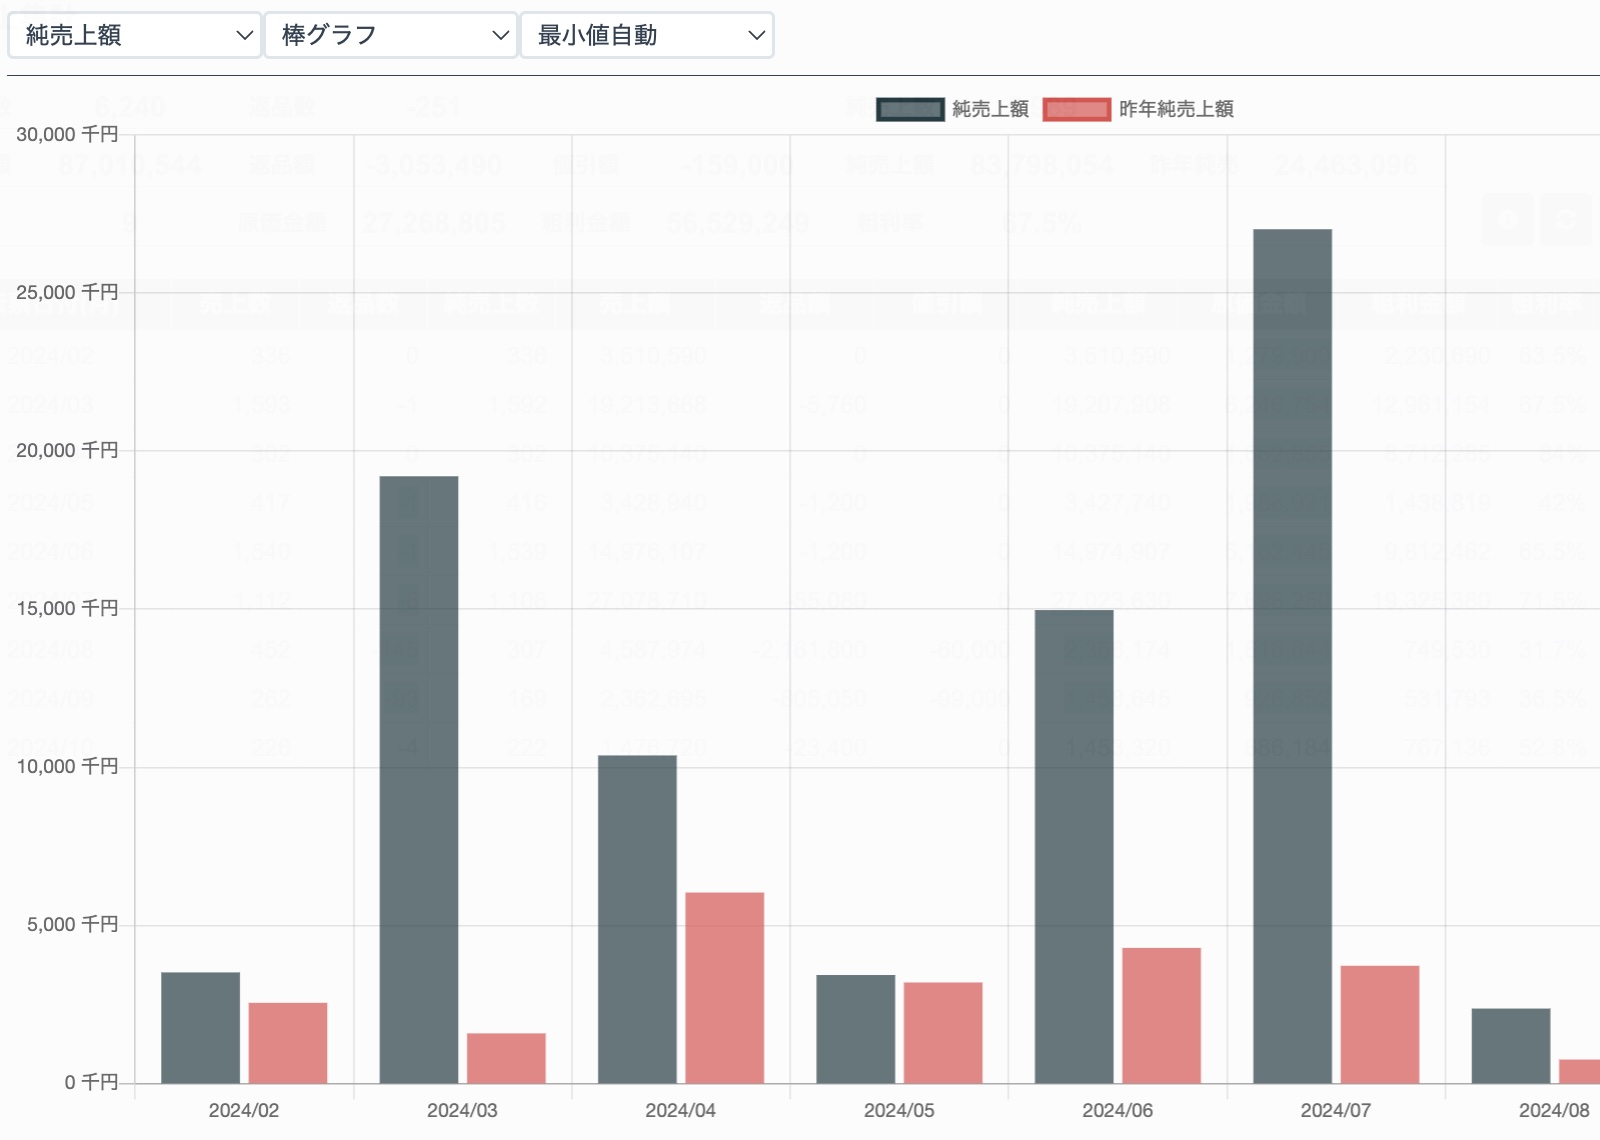Toggle the 純売上額 series via legend label
Screen dimensions: 1600x1140
point(990,109)
